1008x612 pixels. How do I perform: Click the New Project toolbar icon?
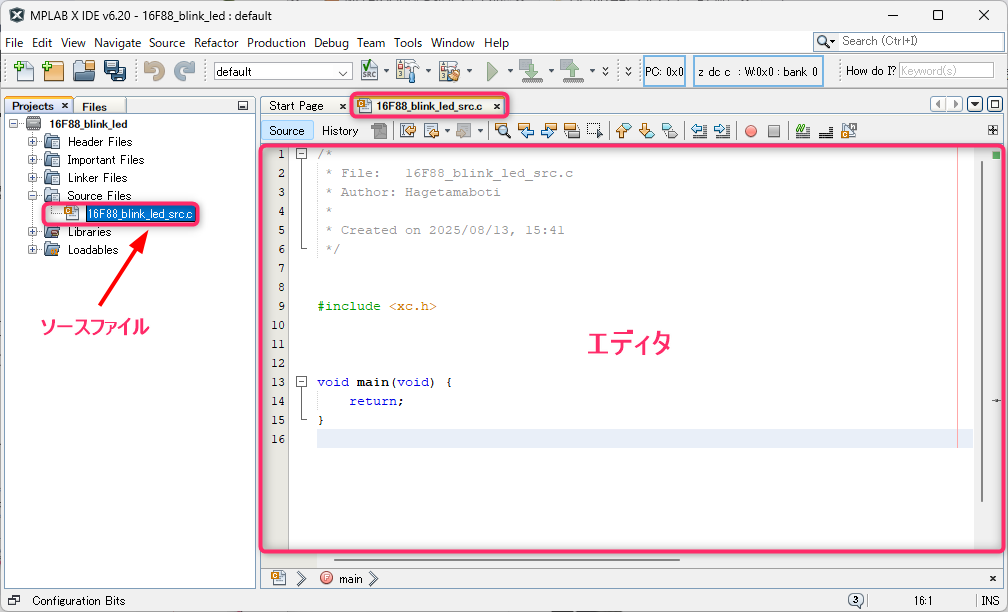pyautogui.click(x=53, y=71)
